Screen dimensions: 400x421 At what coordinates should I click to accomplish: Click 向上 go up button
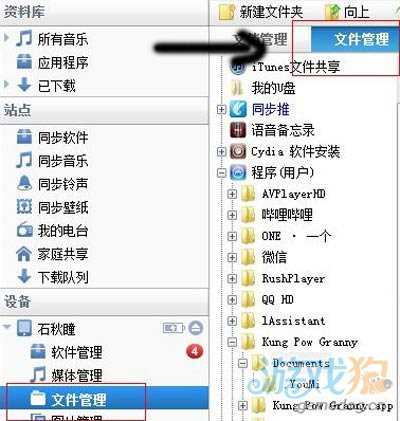pyautogui.click(x=347, y=12)
